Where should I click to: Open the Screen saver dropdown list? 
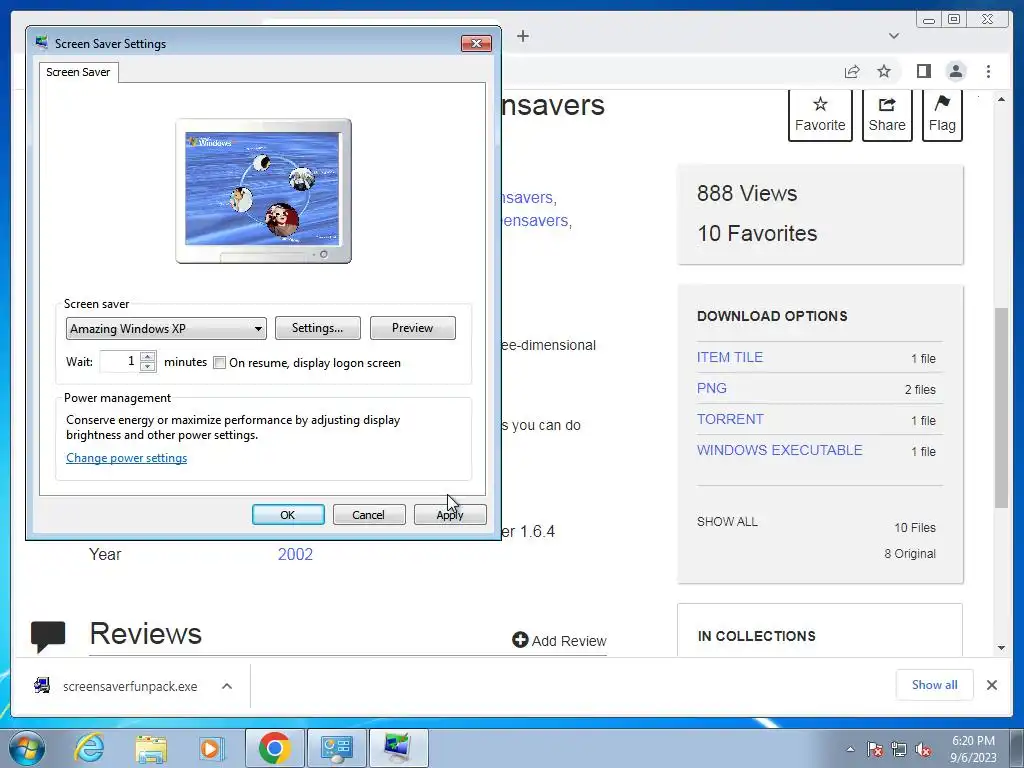click(166, 328)
